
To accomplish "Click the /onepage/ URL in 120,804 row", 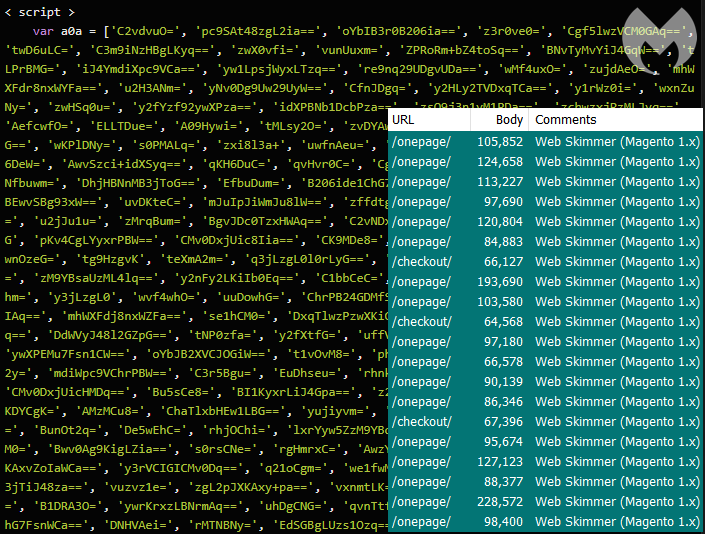I will tap(421, 222).
